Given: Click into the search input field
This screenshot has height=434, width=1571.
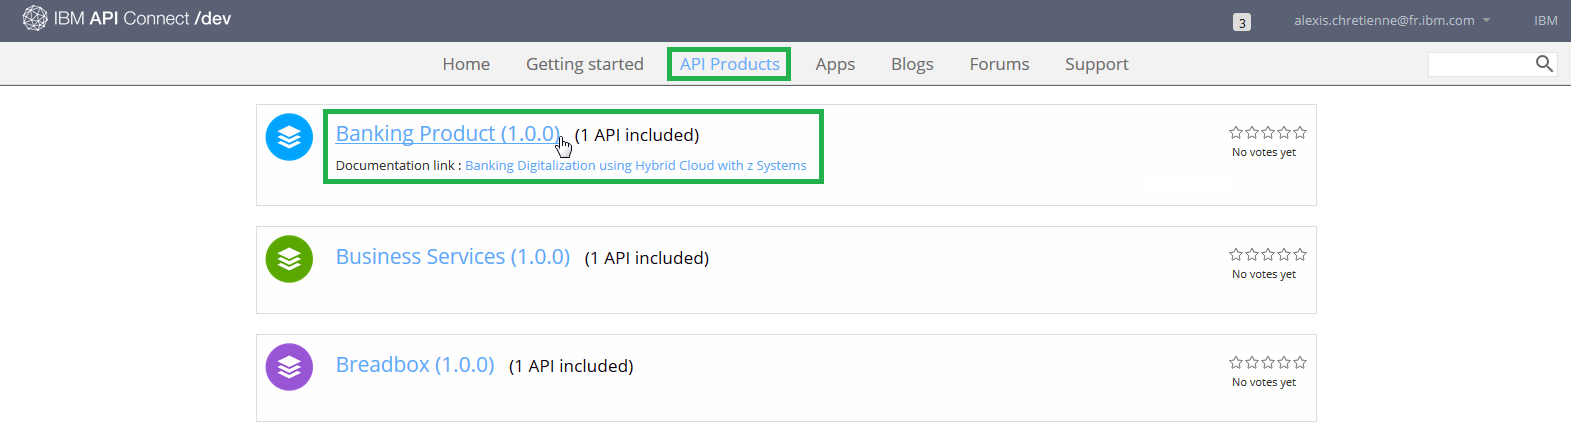Looking at the screenshot, I should click(x=1481, y=64).
